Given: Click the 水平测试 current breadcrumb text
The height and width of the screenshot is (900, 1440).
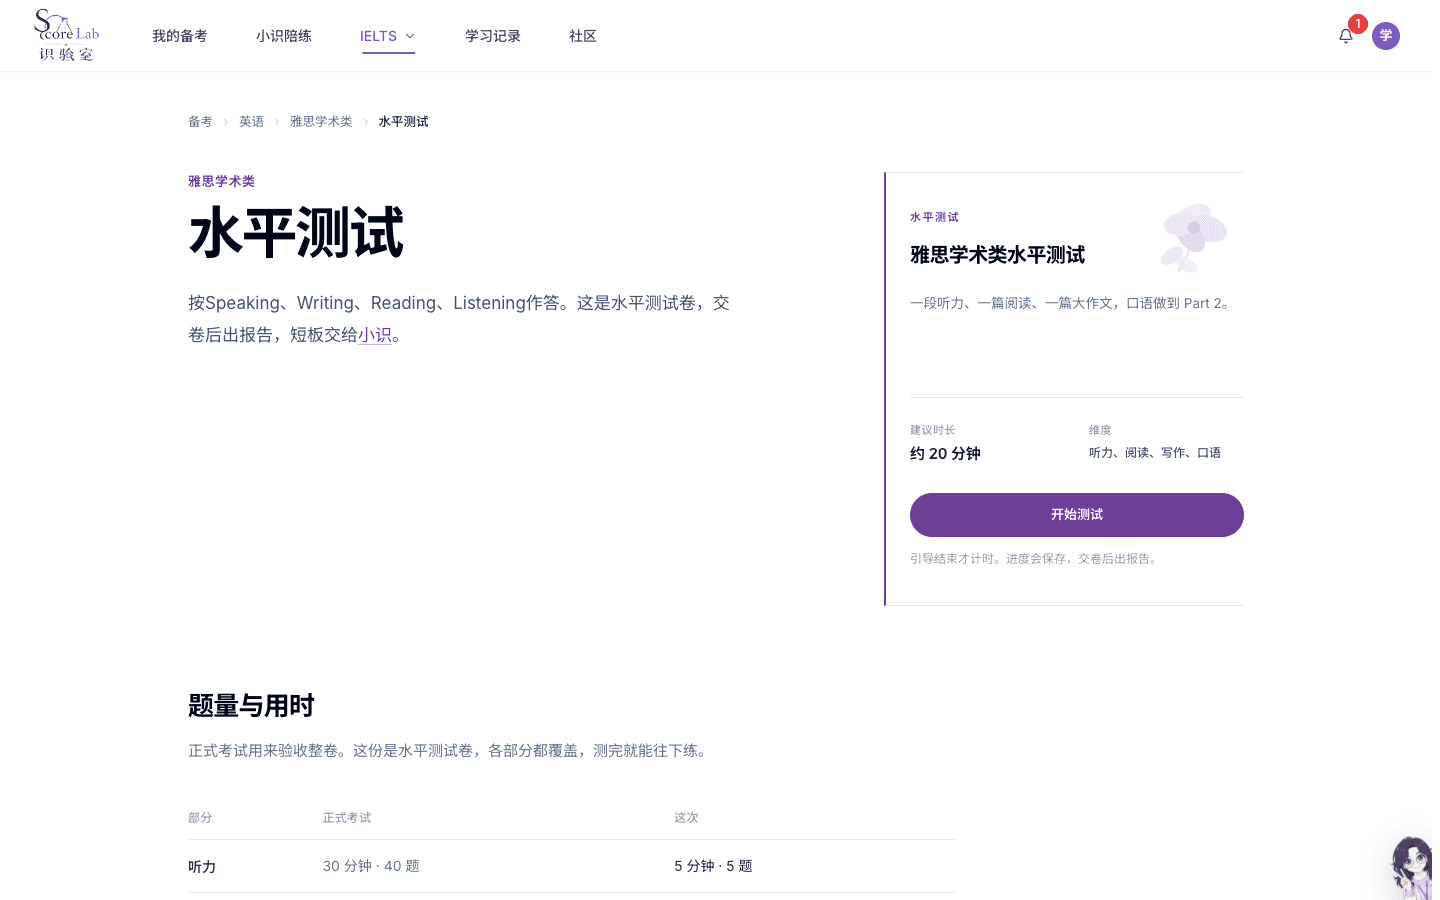Looking at the screenshot, I should 403,122.
